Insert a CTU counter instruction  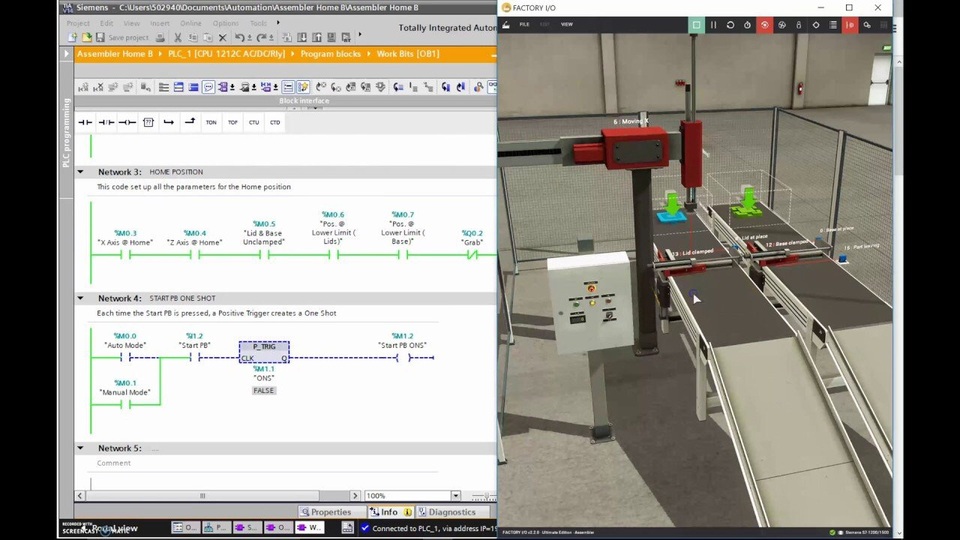pos(253,122)
